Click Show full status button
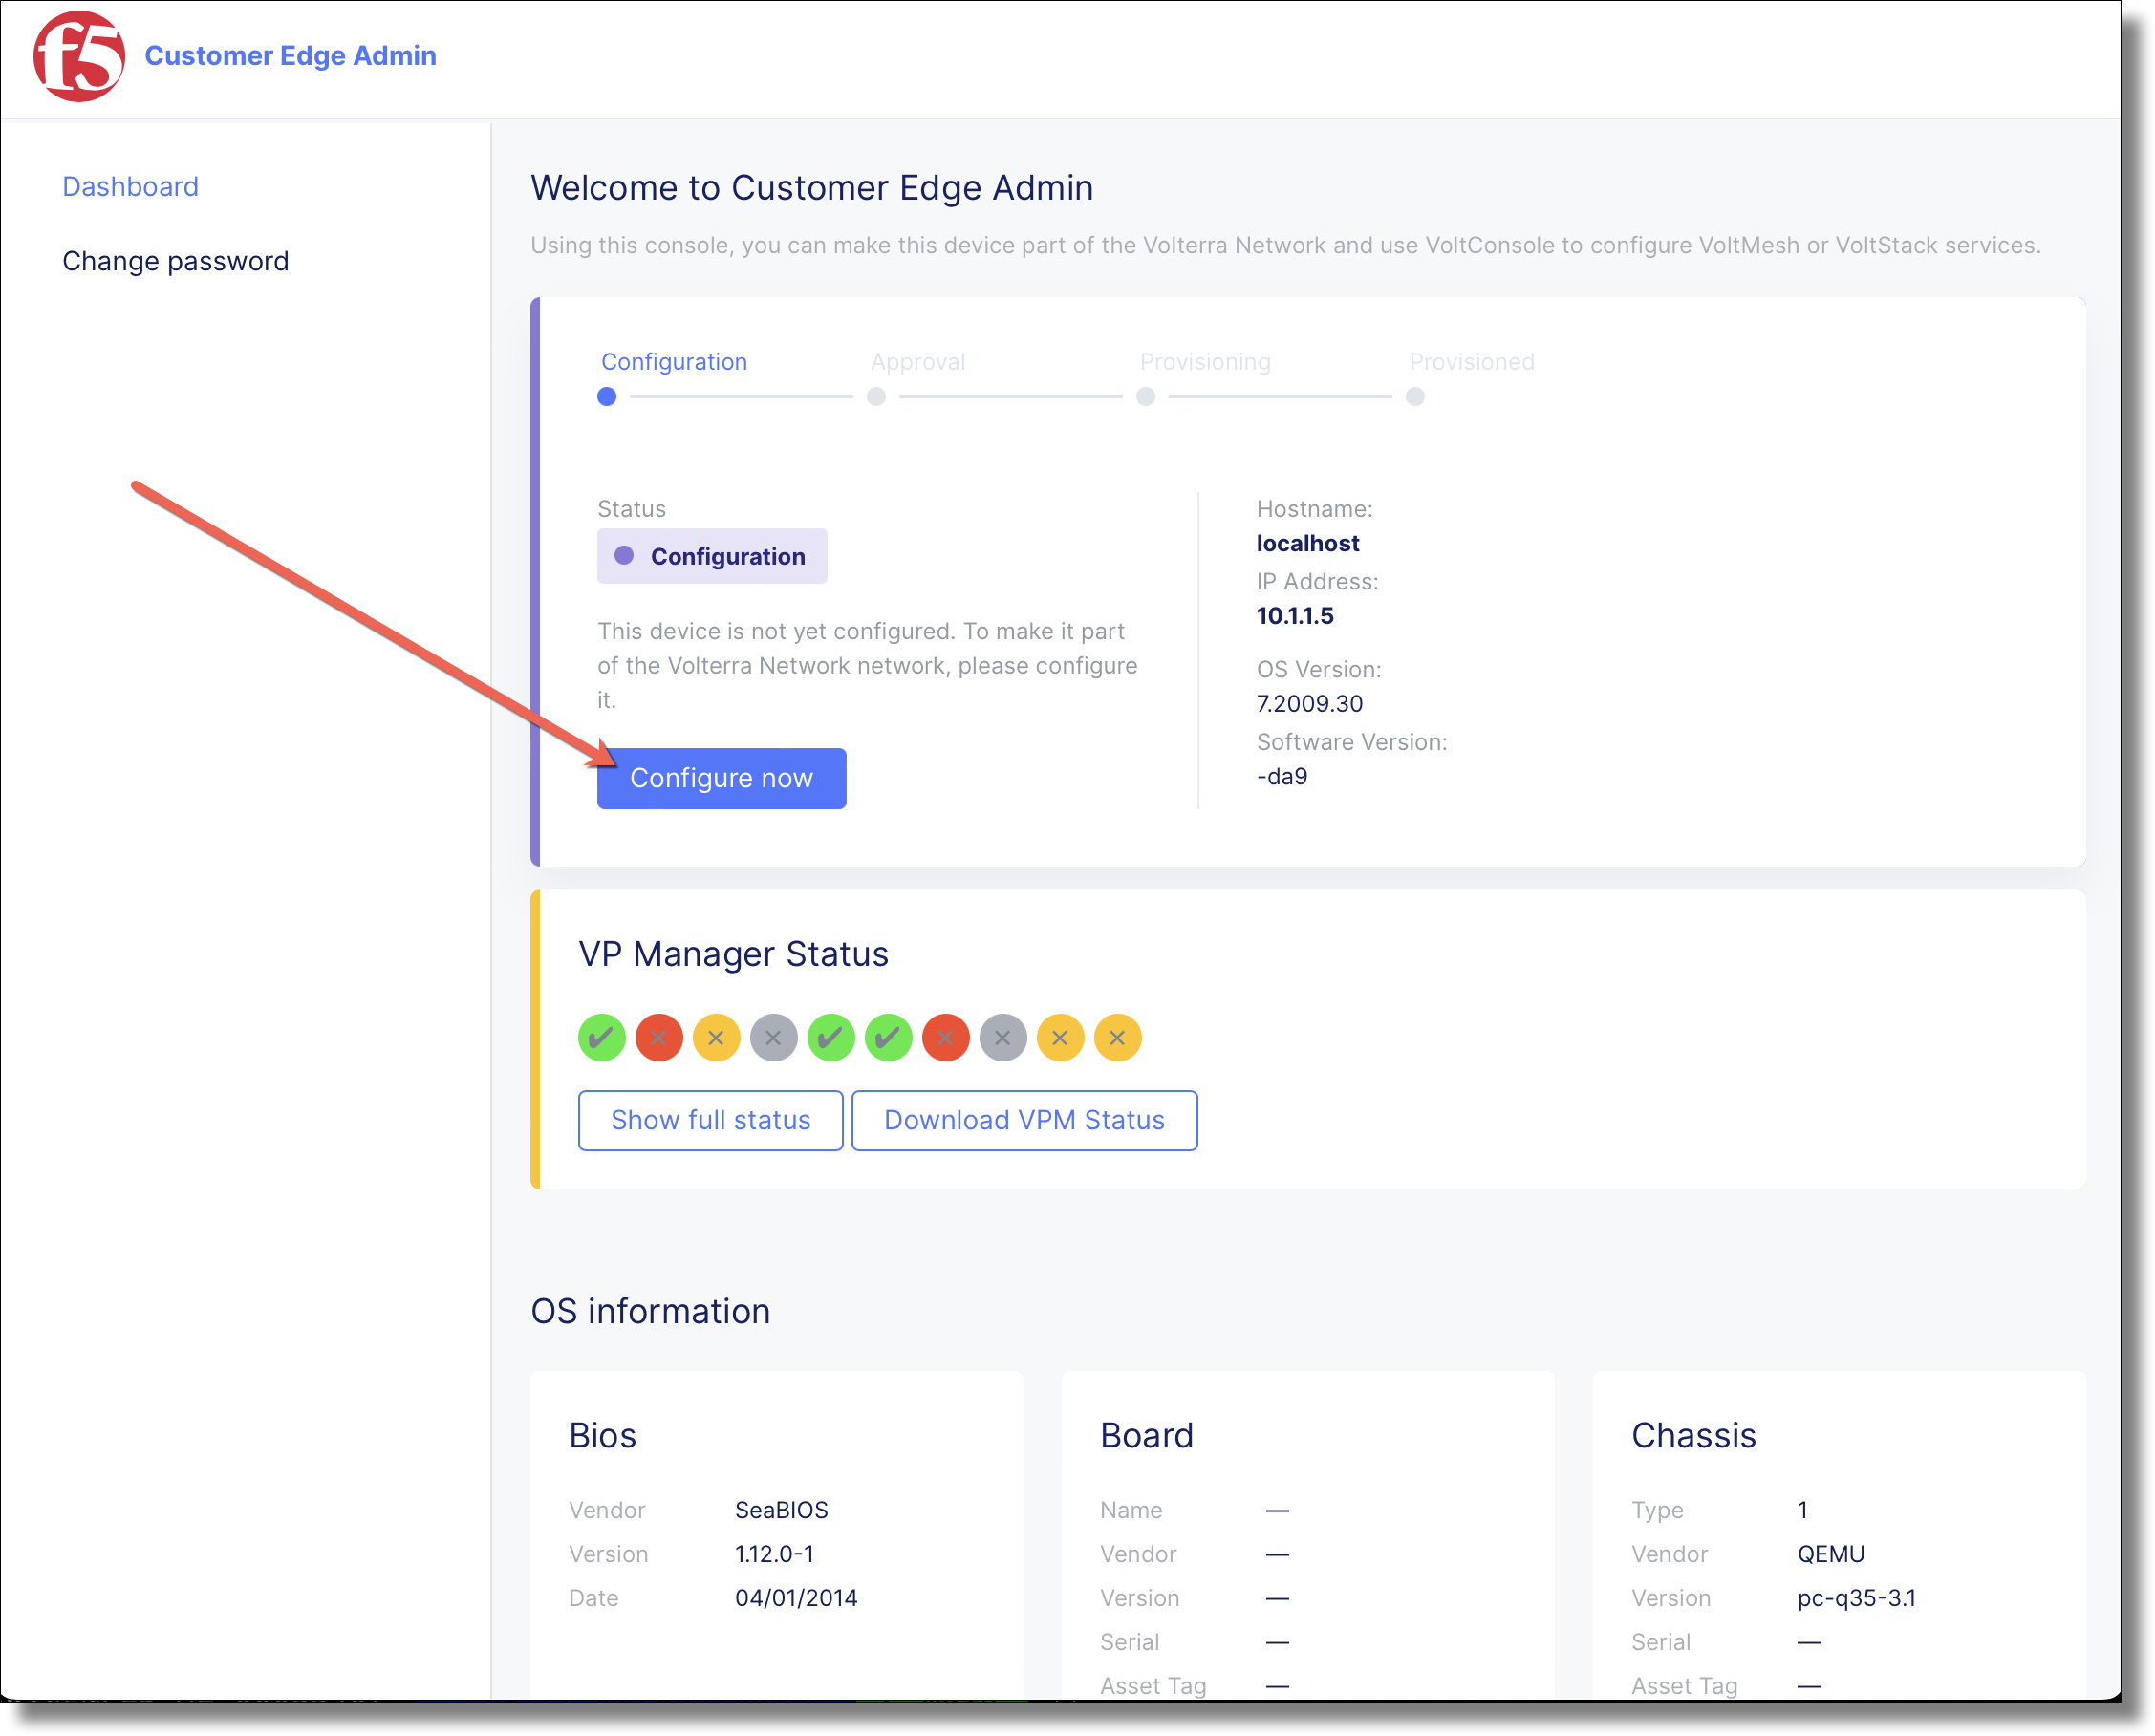The height and width of the screenshot is (1736, 2155). (711, 1120)
